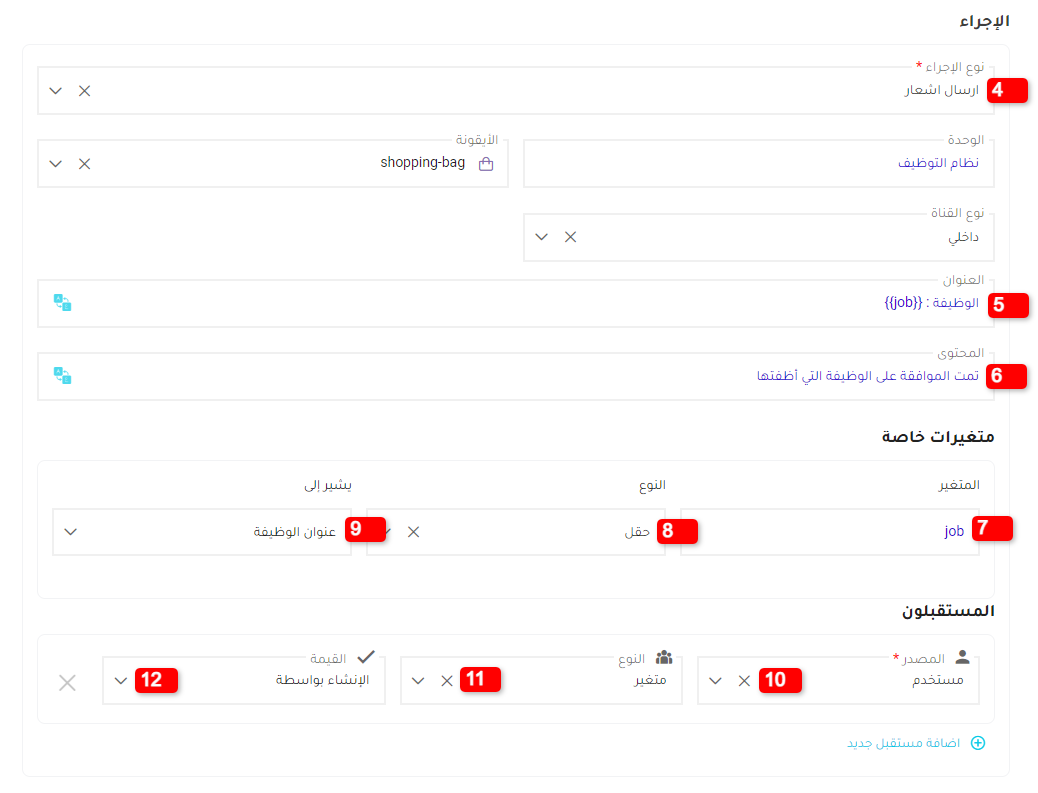Click the translation icon in the العنوان field

(63, 302)
